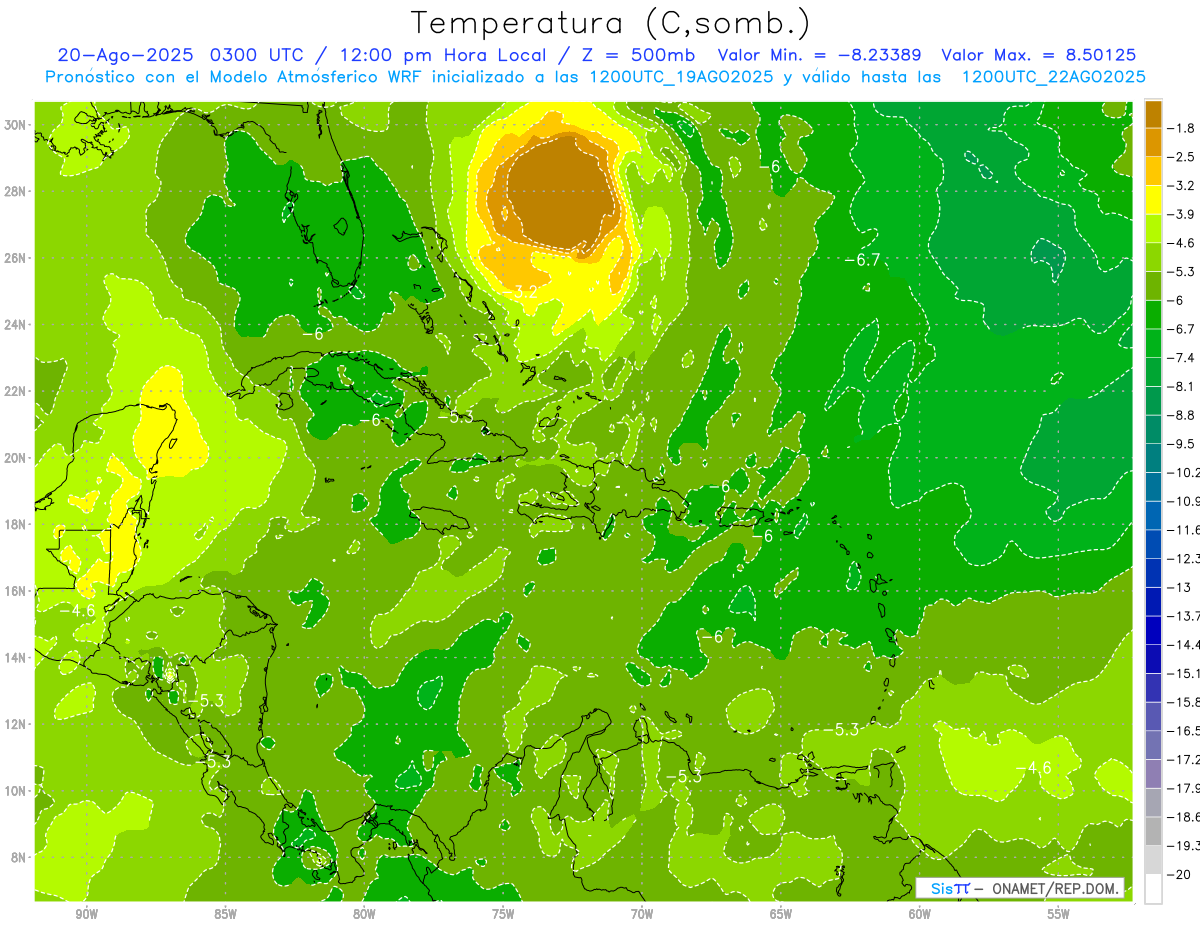Click the '-20' legend label
Screen dimensions: 1200x927
[1179, 875]
